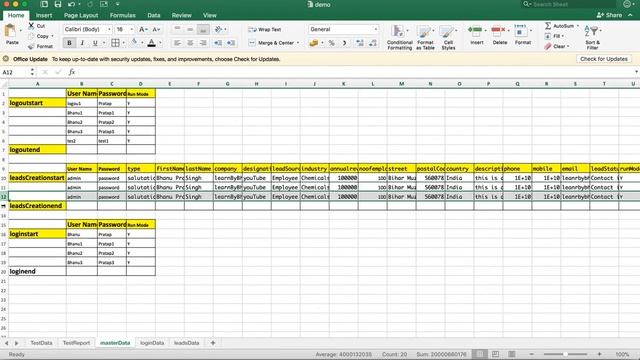Viewport: 640px width, 360px height.
Task: Open the text Orientation tool
Action: point(219,29)
